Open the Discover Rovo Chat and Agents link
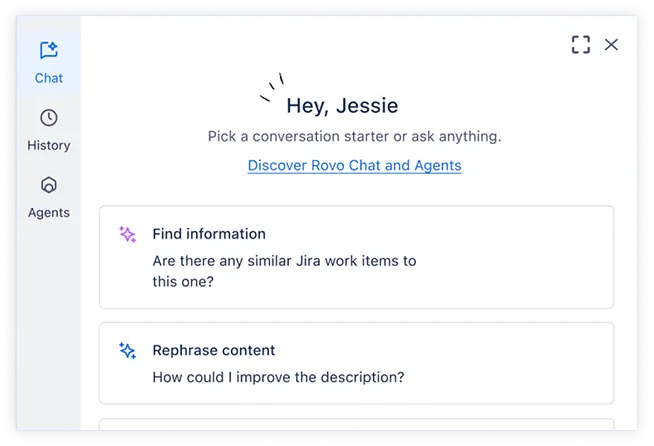 click(x=354, y=165)
